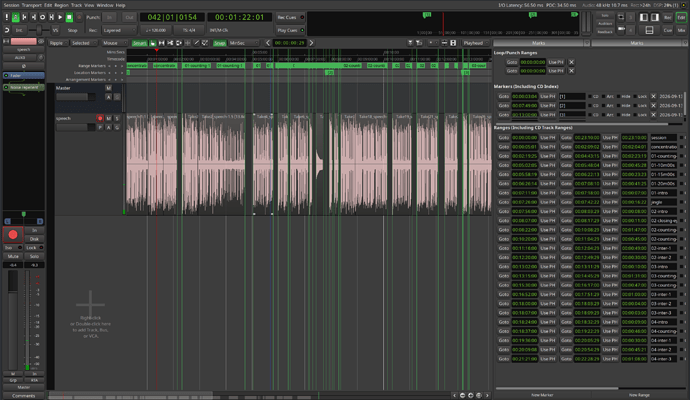Select the grab (hand) mouse tool

click(x=153, y=43)
